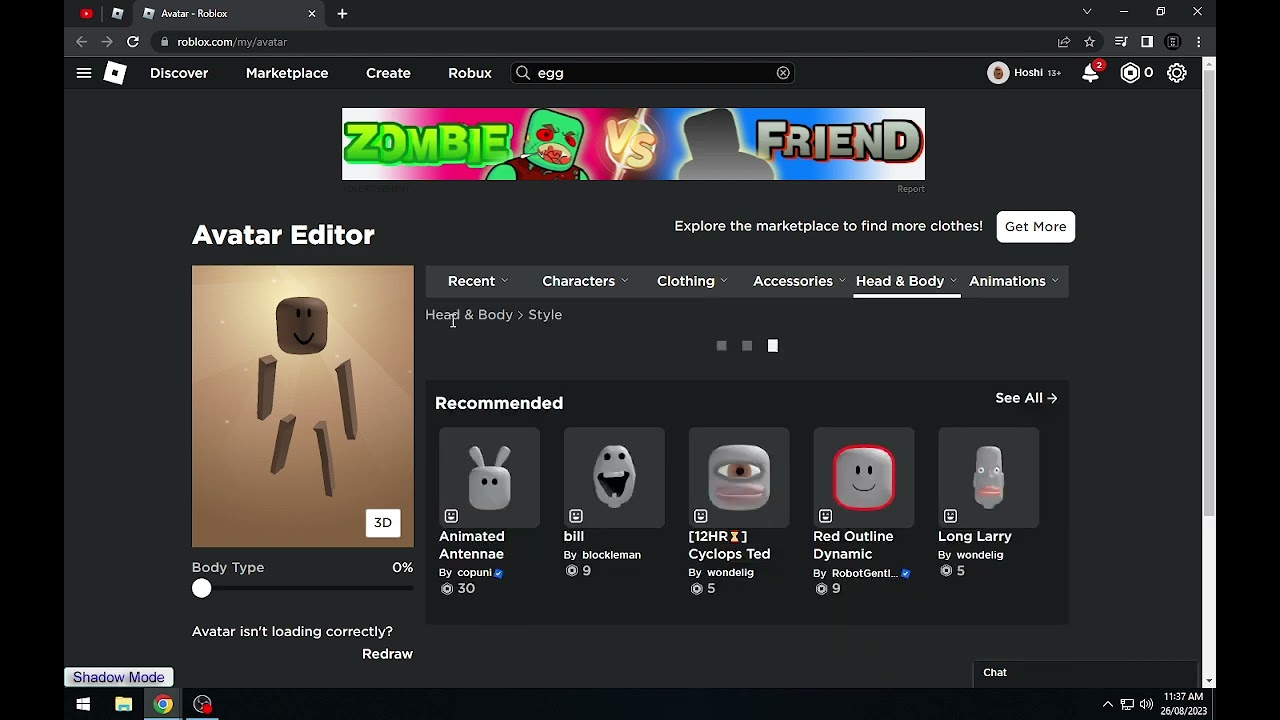Click the search magnifier icon
Screen dimensions: 1280x720
(523, 73)
